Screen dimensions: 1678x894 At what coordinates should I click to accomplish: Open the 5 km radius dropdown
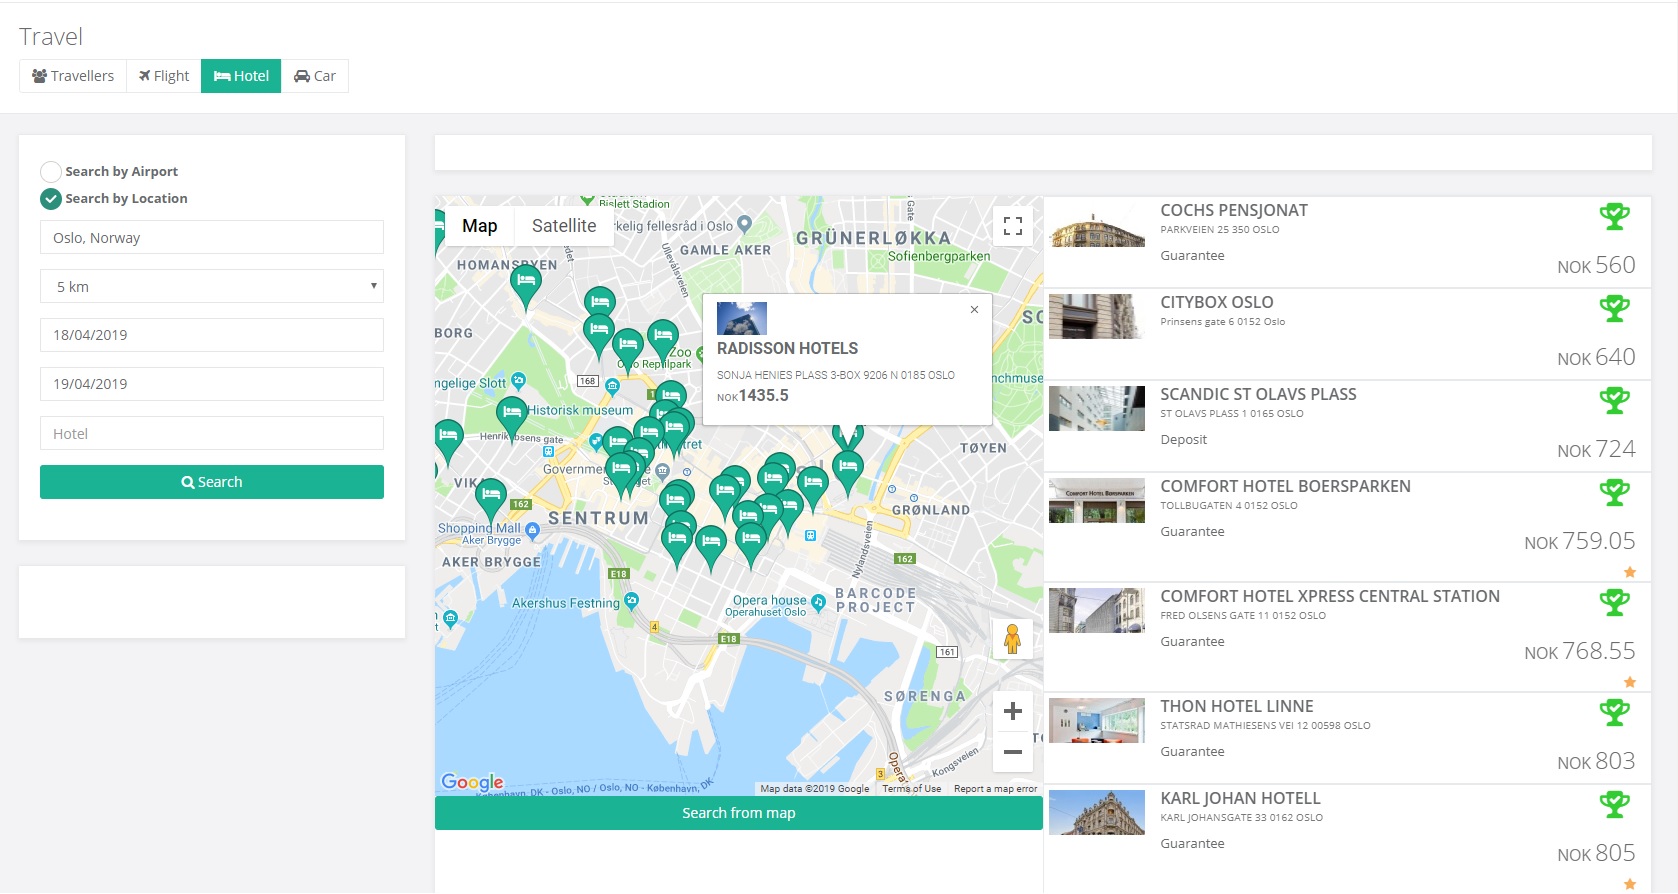[x=212, y=287]
